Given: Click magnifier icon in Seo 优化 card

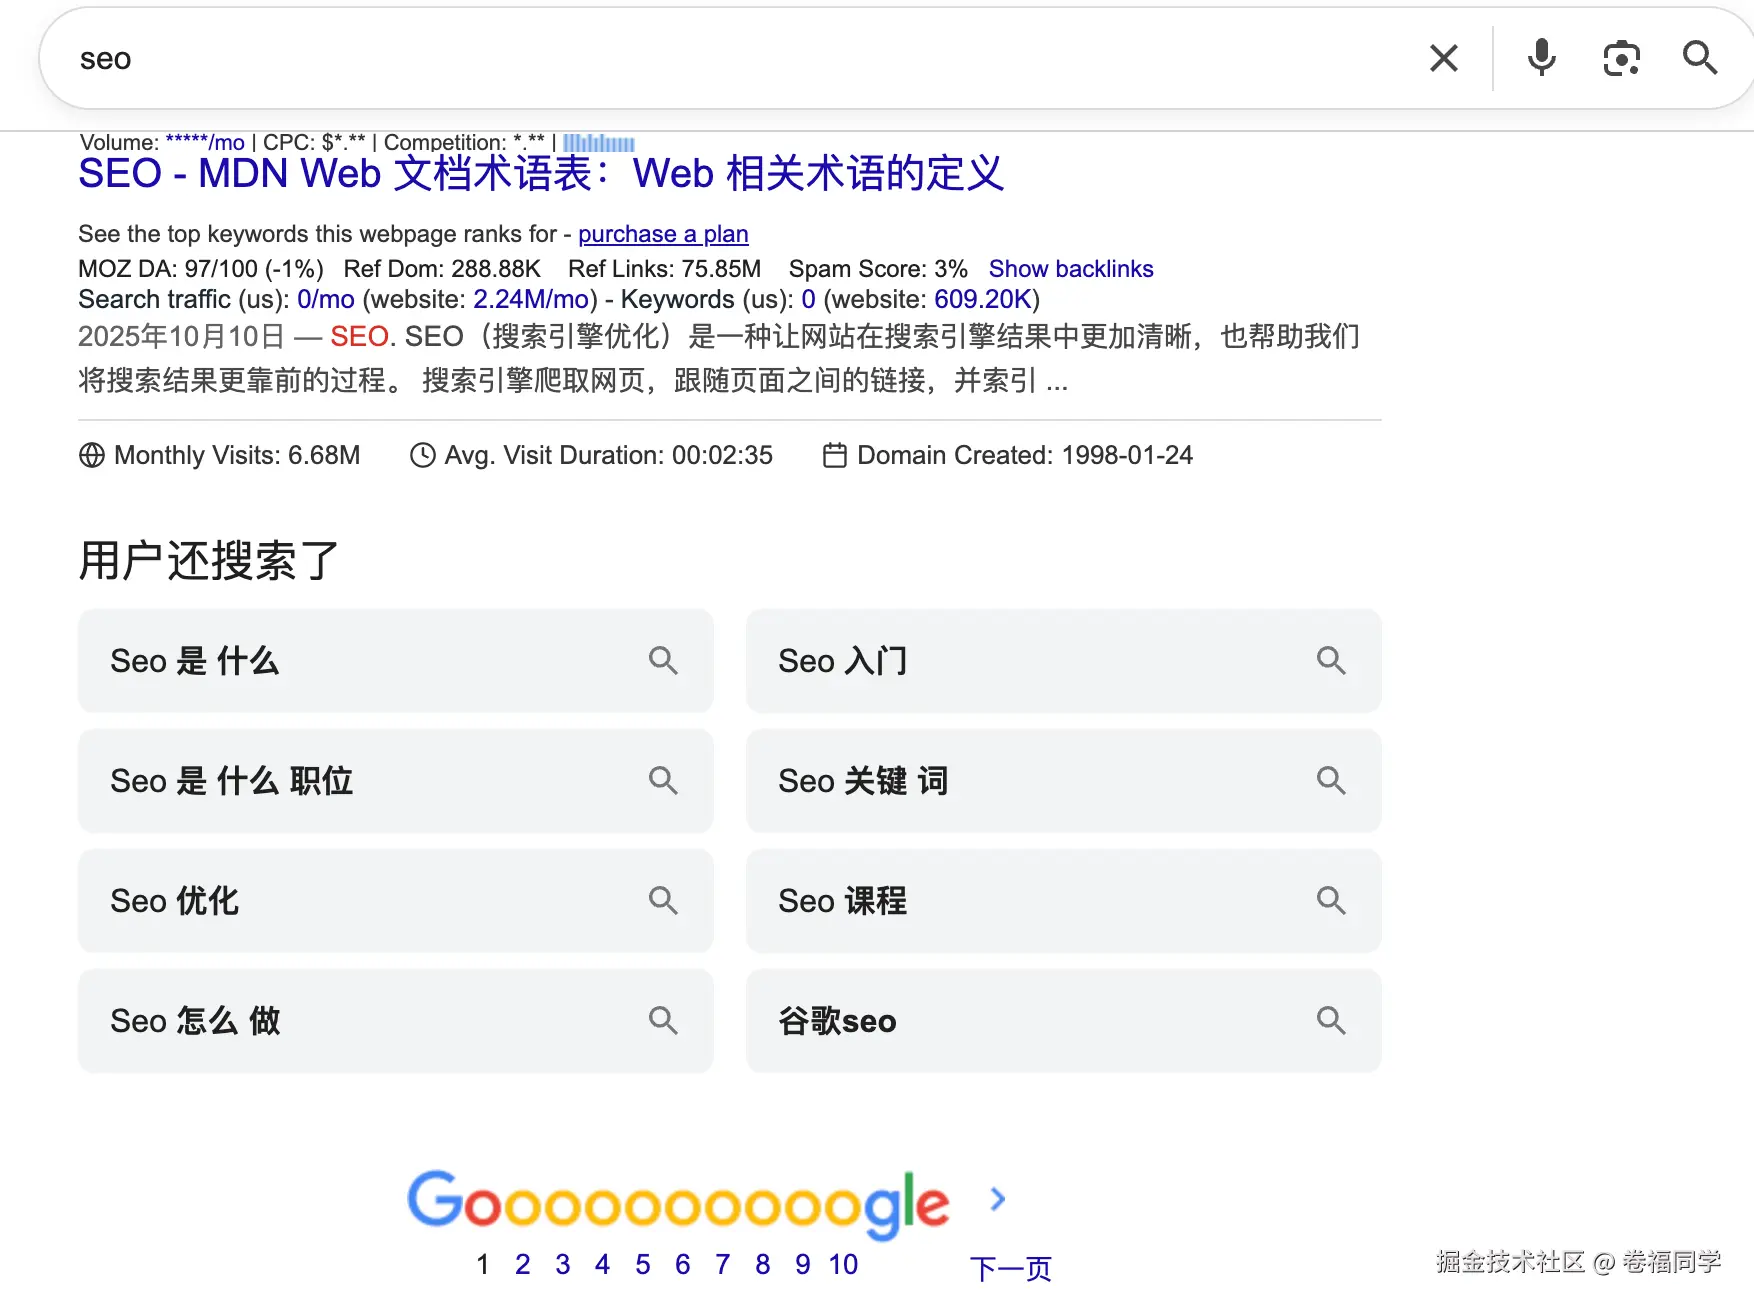Looking at the screenshot, I should click(663, 900).
